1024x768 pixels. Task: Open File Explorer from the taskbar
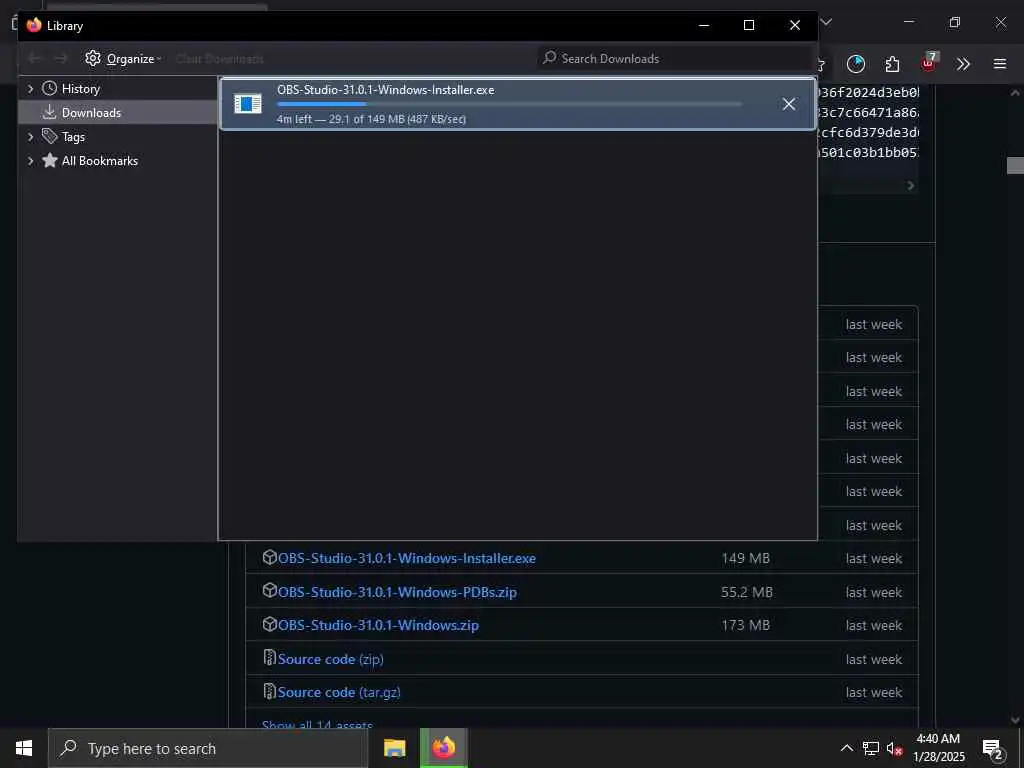coord(394,748)
